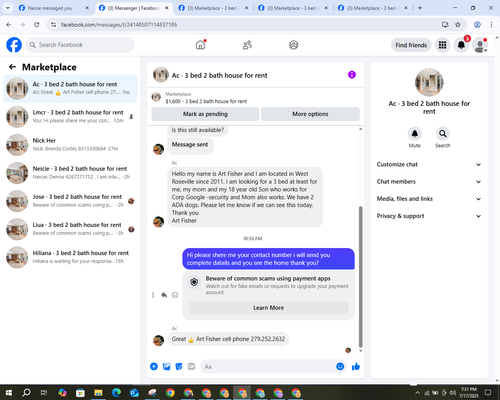Switch to the Messenger | Facebook tab
This screenshot has width=500, height=400.
(134, 8)
